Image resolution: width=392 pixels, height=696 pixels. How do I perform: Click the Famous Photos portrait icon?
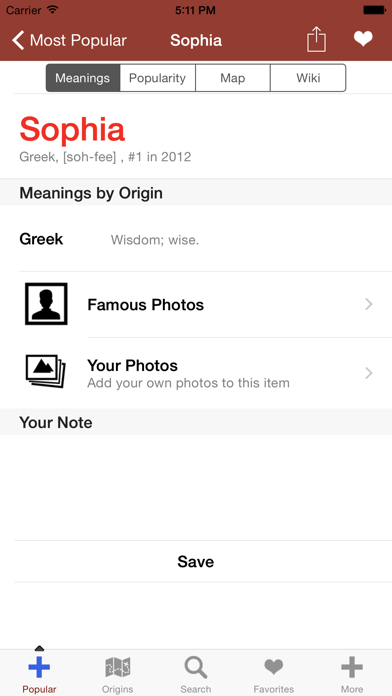(x=46, y=304)
